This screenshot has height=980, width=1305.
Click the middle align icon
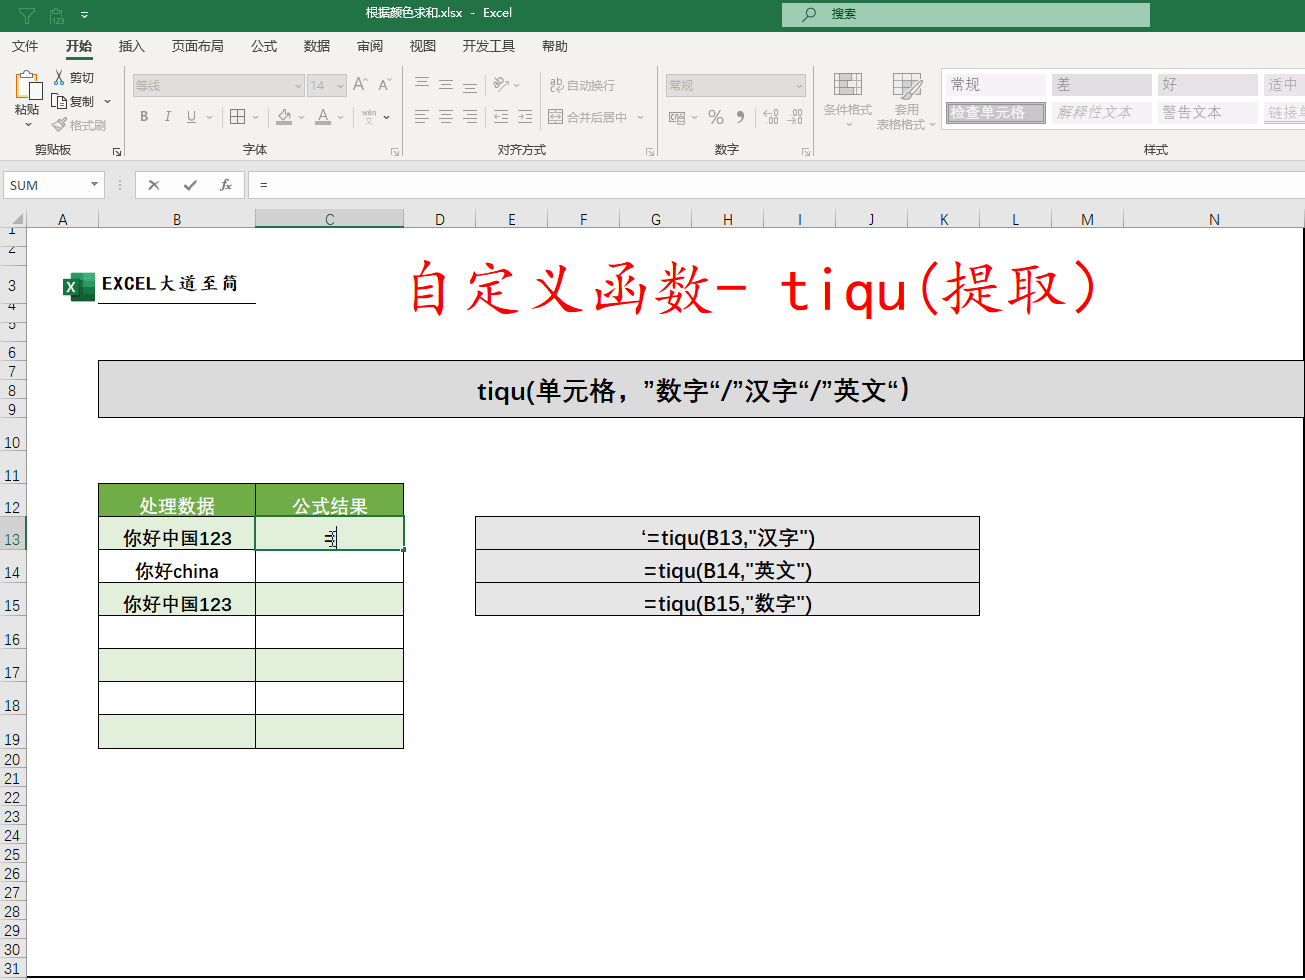[x=446, y=85]
